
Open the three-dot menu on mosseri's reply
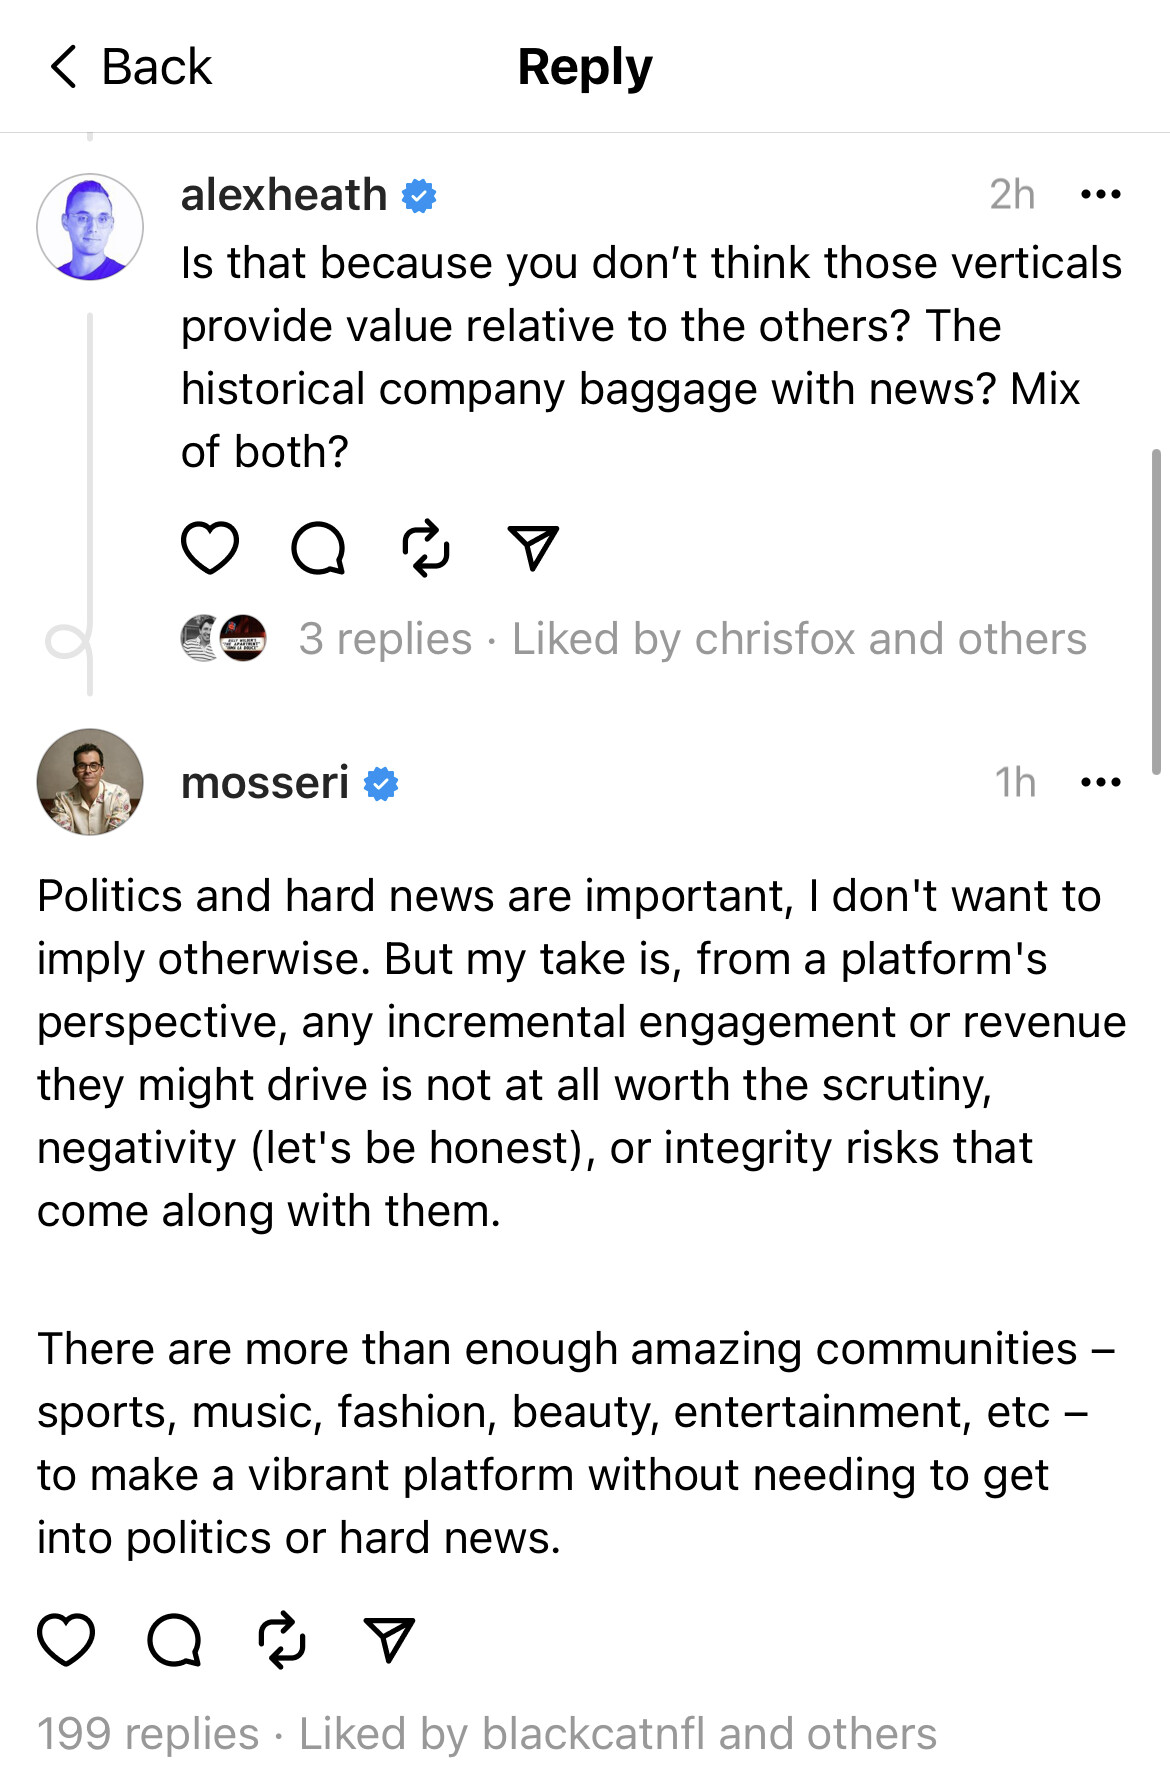[x=1100, y=782]
